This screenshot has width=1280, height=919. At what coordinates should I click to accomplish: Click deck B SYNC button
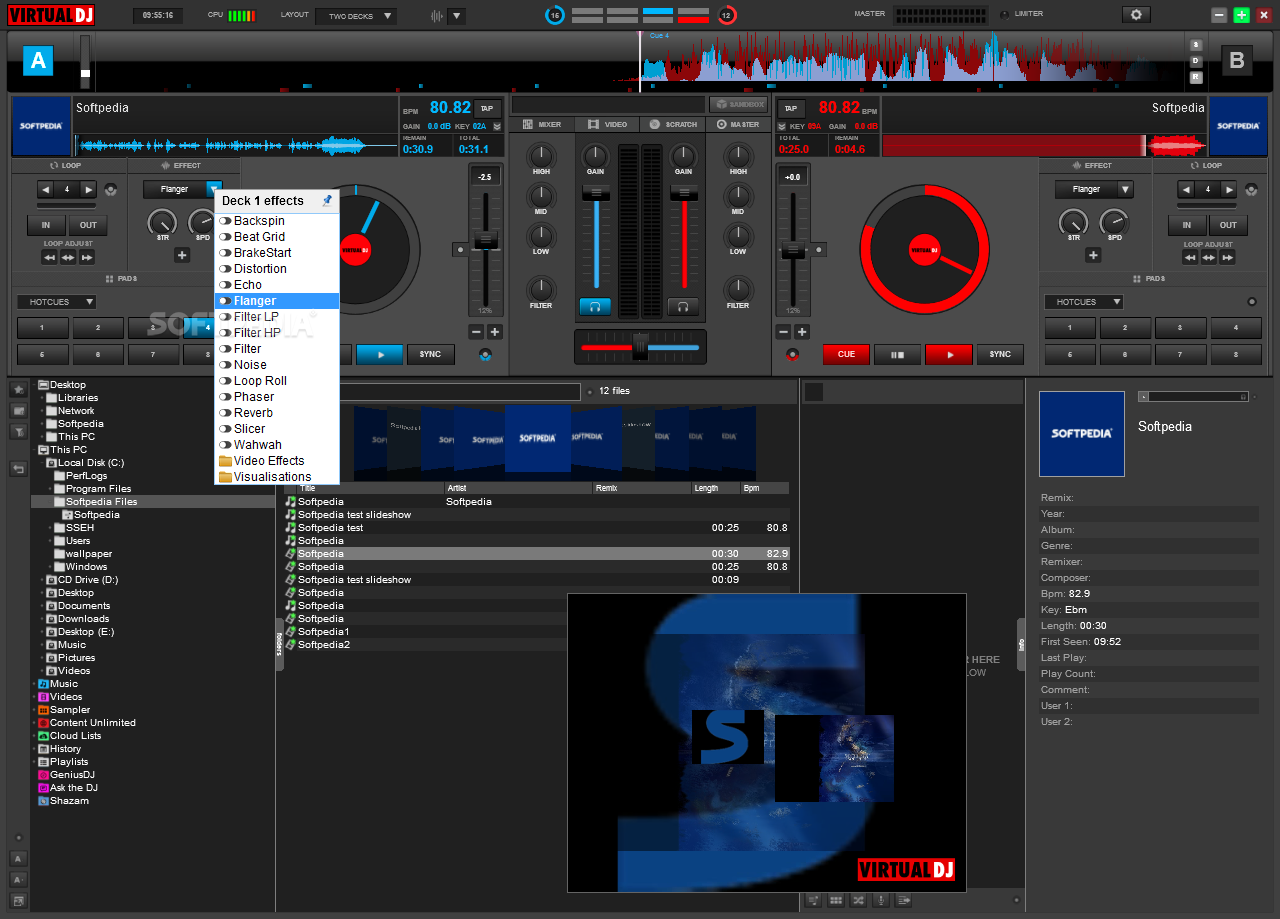point(1000,354)
